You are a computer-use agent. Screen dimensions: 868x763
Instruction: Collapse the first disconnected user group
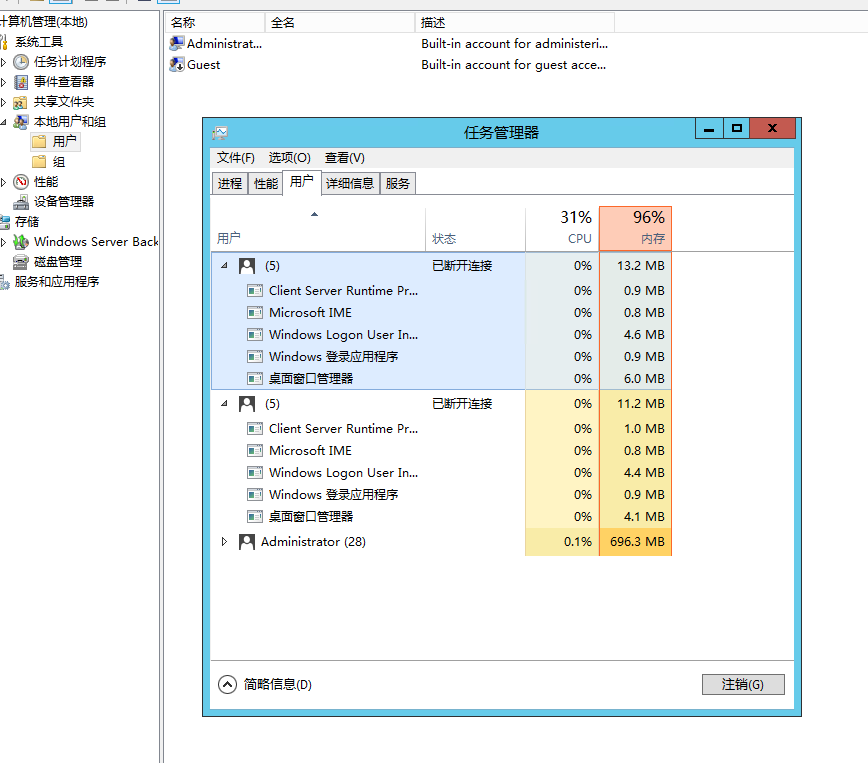[224, 266]
